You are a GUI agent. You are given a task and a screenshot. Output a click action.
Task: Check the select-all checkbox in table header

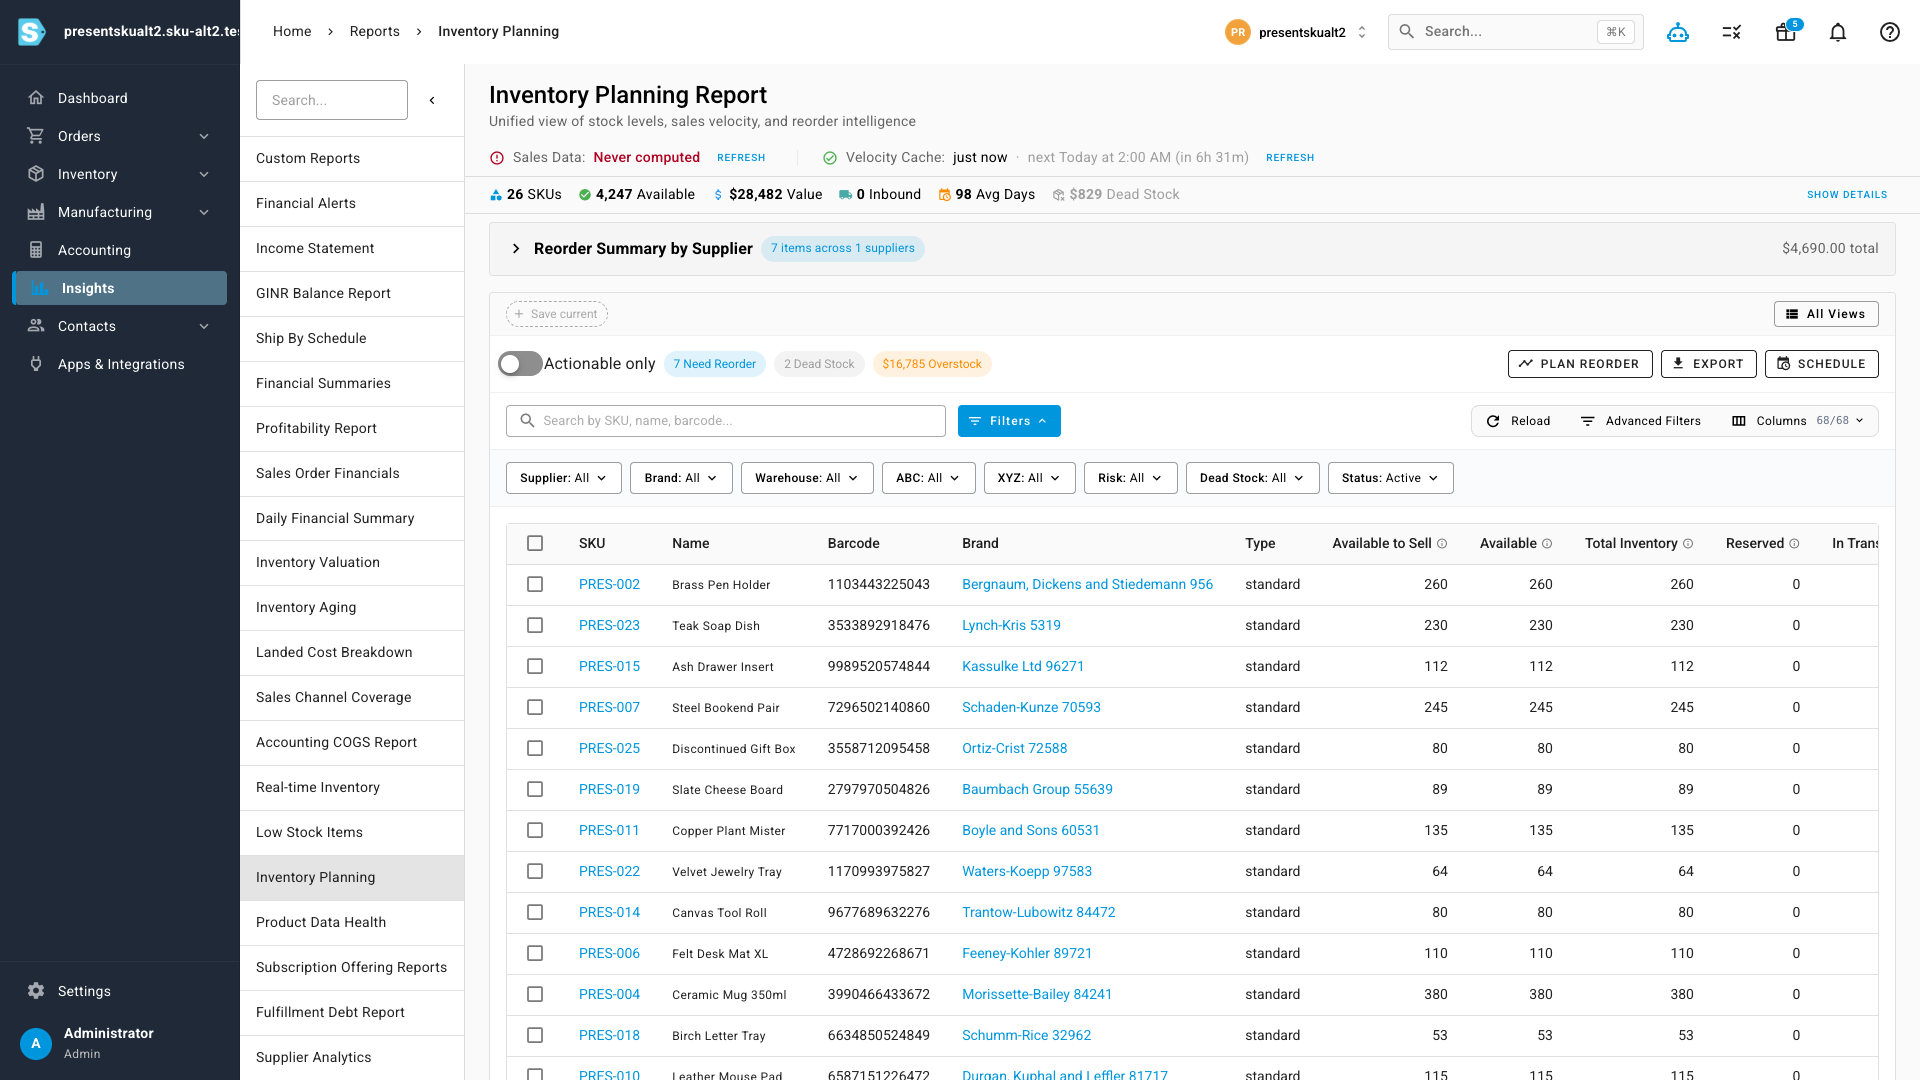pyautogui.click(x=535, y=544)
